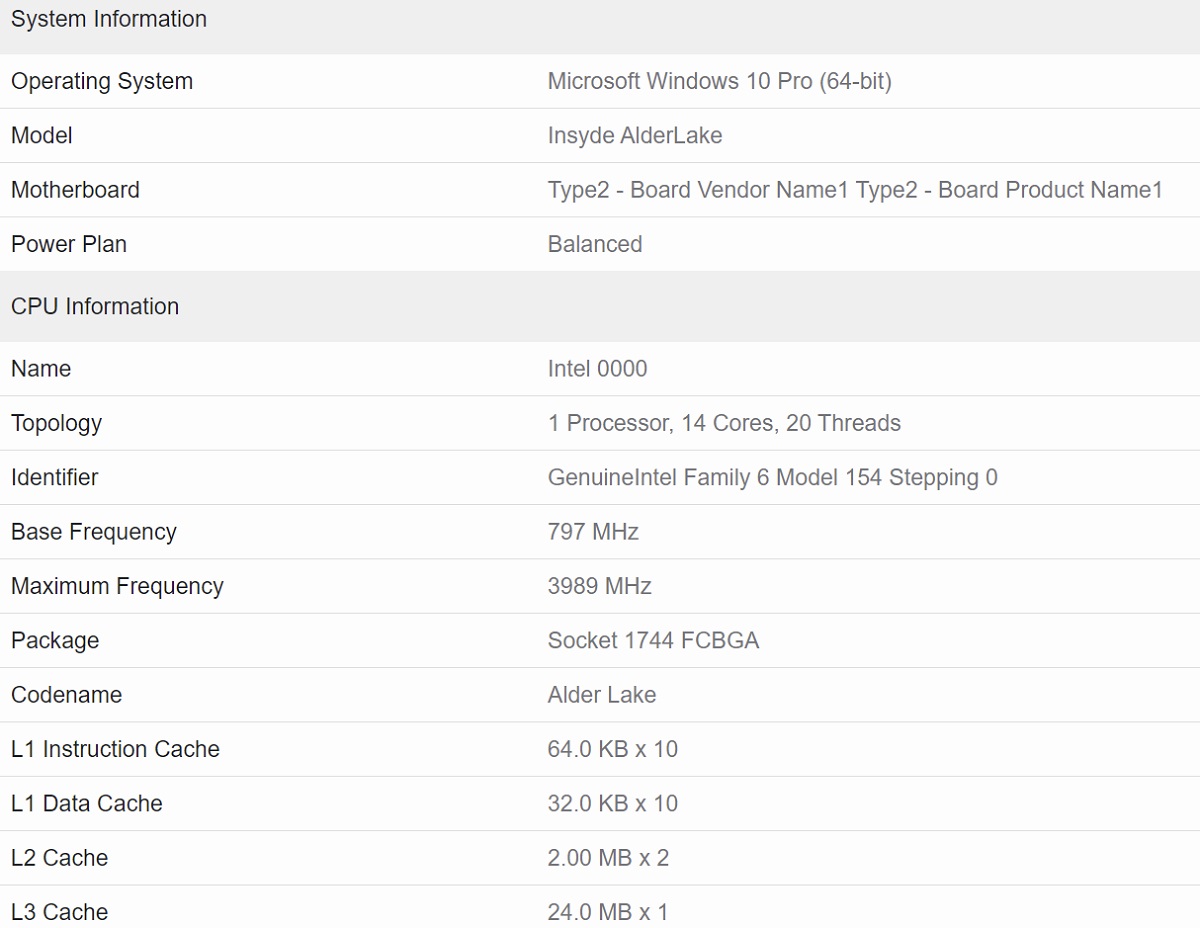Click the CPU Information section header
The image size is (1200, 928).
point(95,306)
